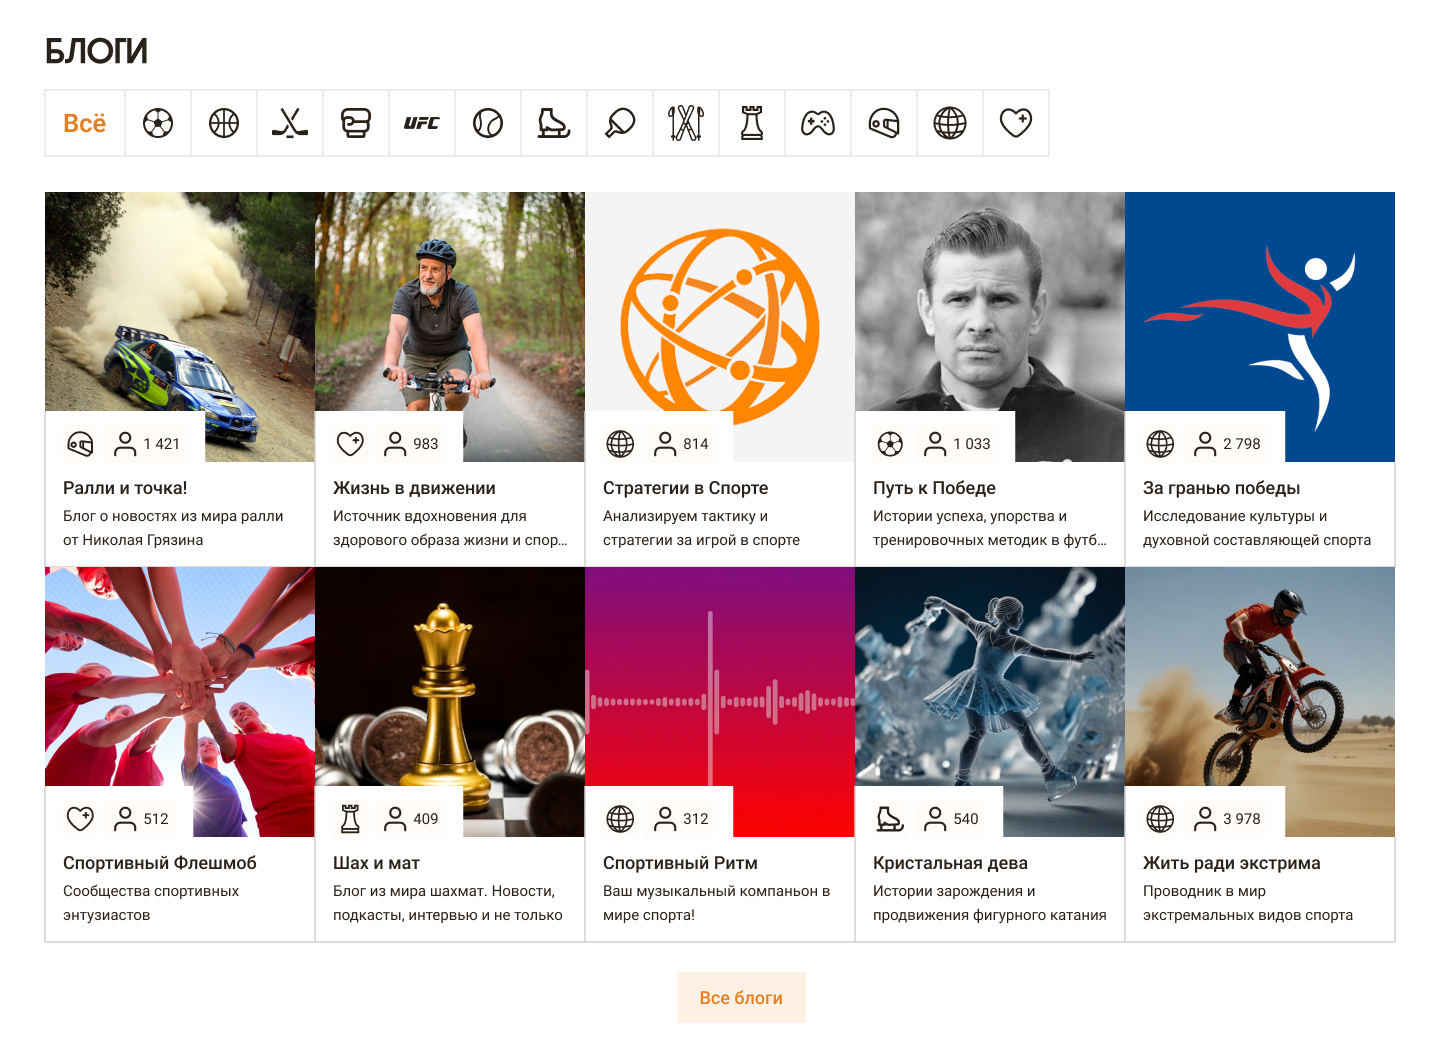The image size is (1440, 1050).
Task: Click the «512» subscriber count
Action: 156,819
